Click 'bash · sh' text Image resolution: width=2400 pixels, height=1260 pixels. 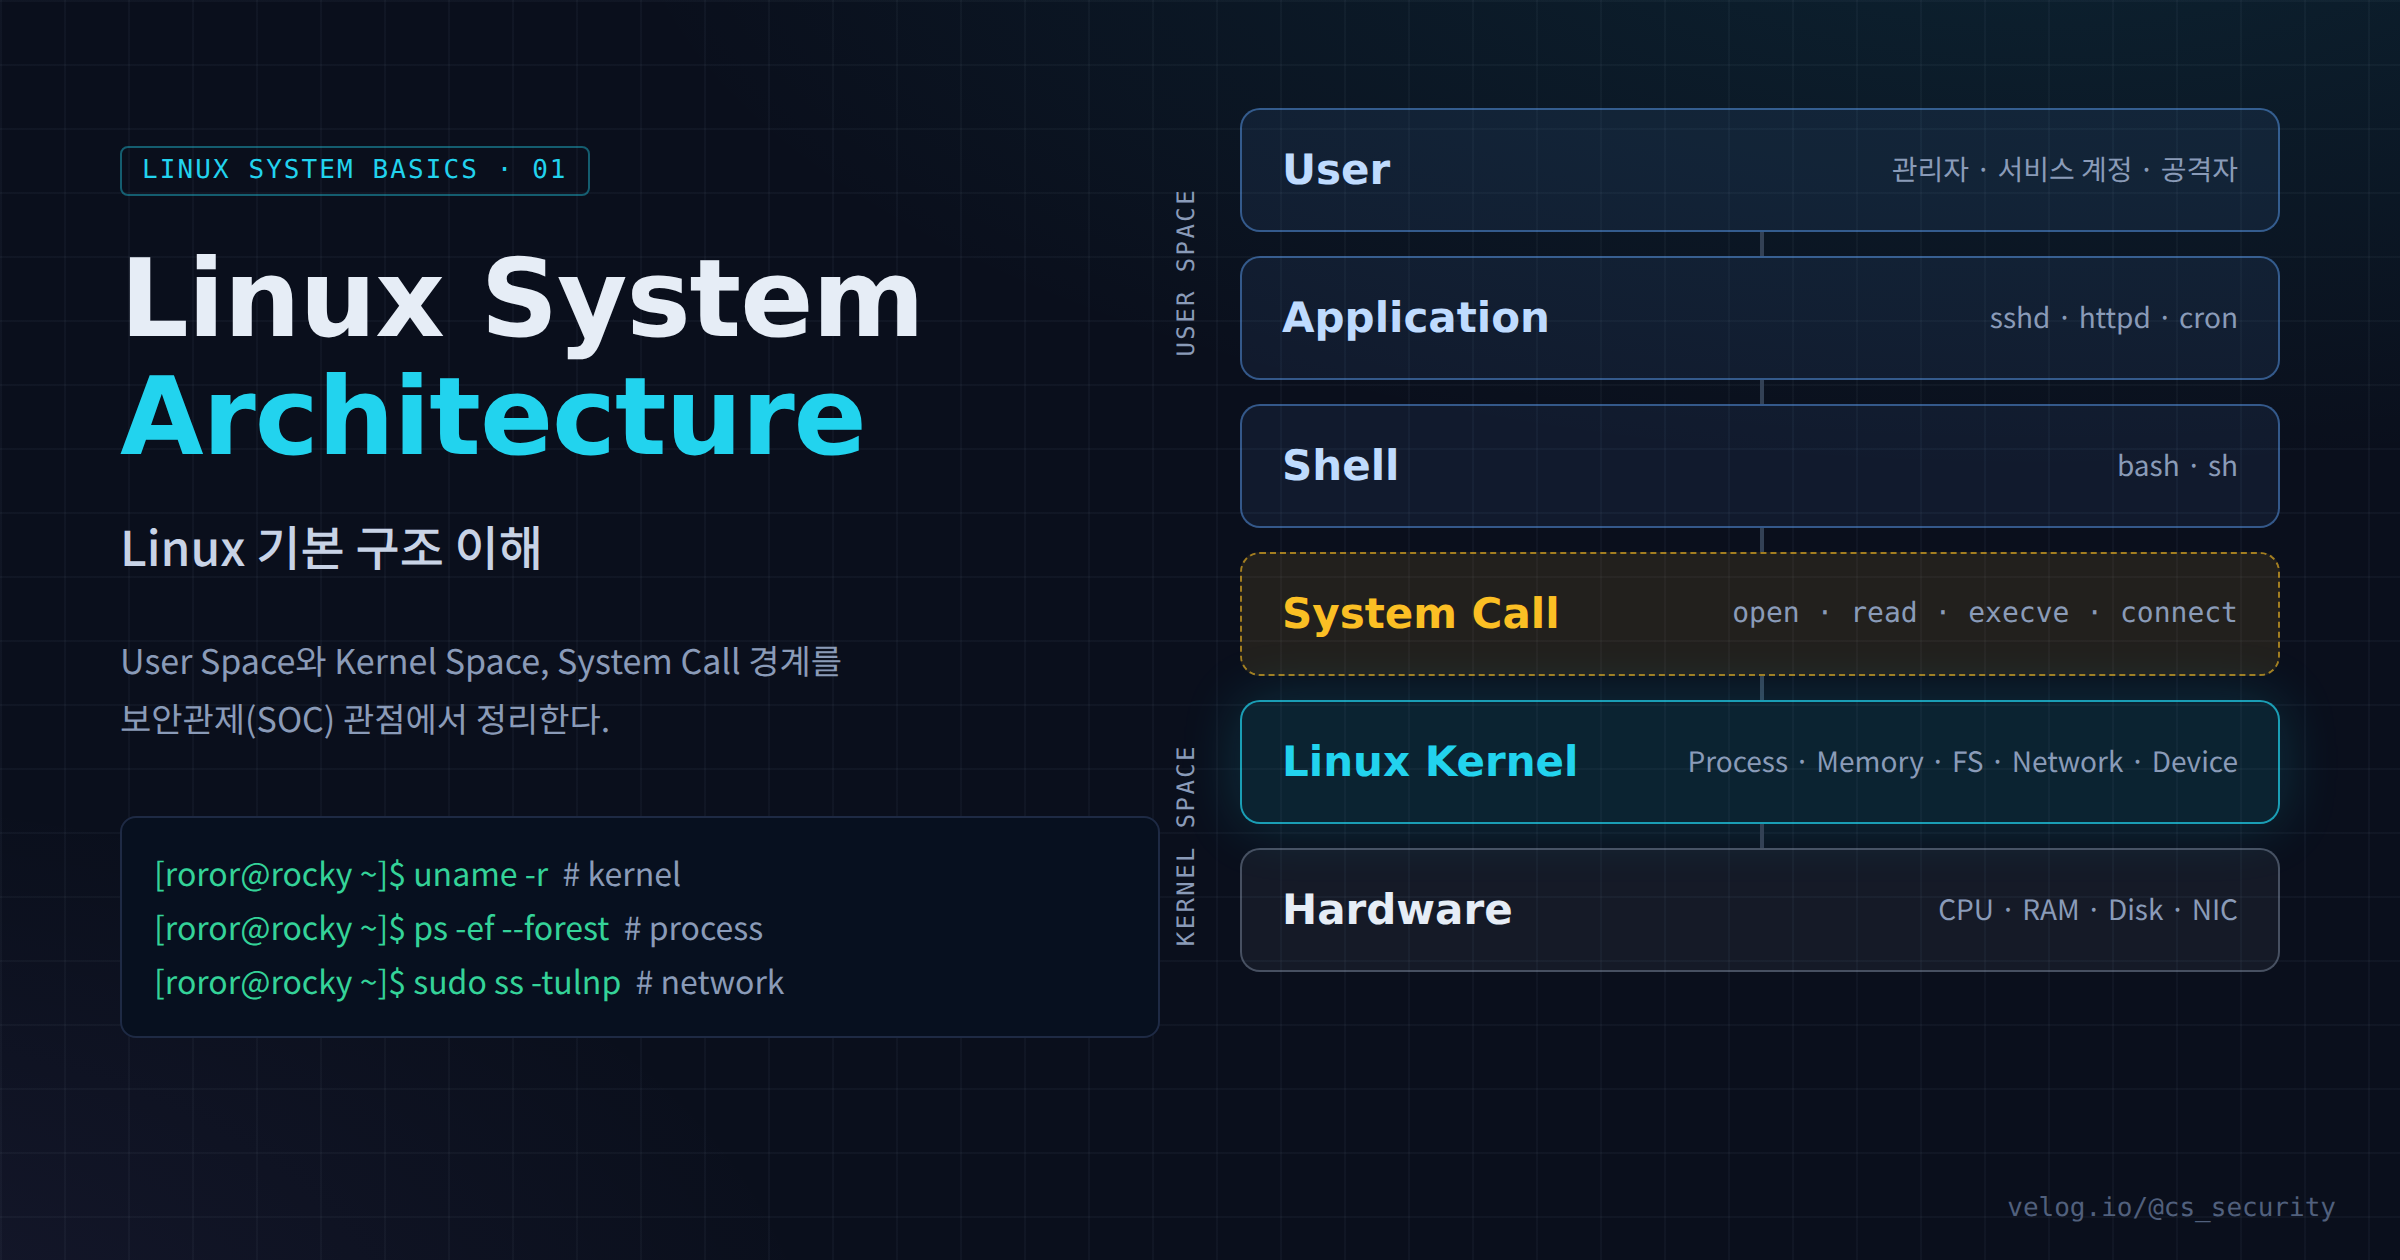(2177, 466)
